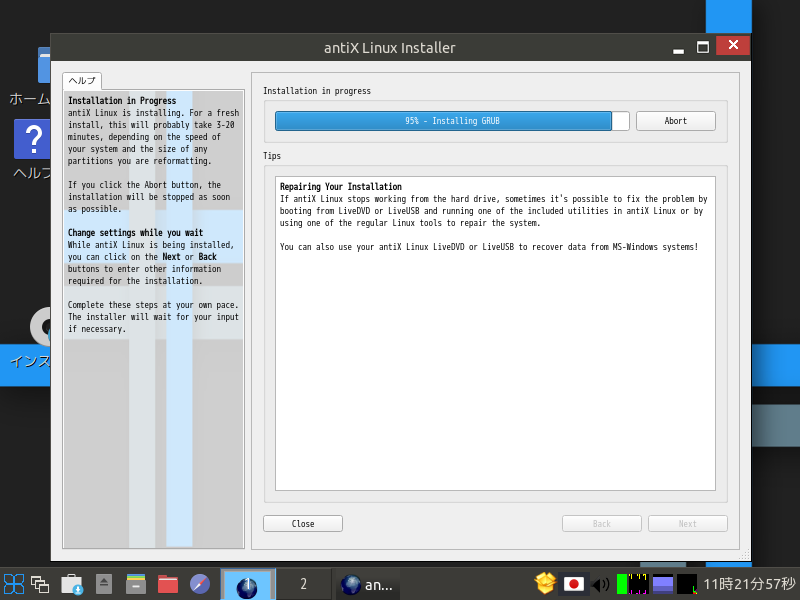
Task: Open the start menu icon on taskbar
Action: click(x=14, y=584)
